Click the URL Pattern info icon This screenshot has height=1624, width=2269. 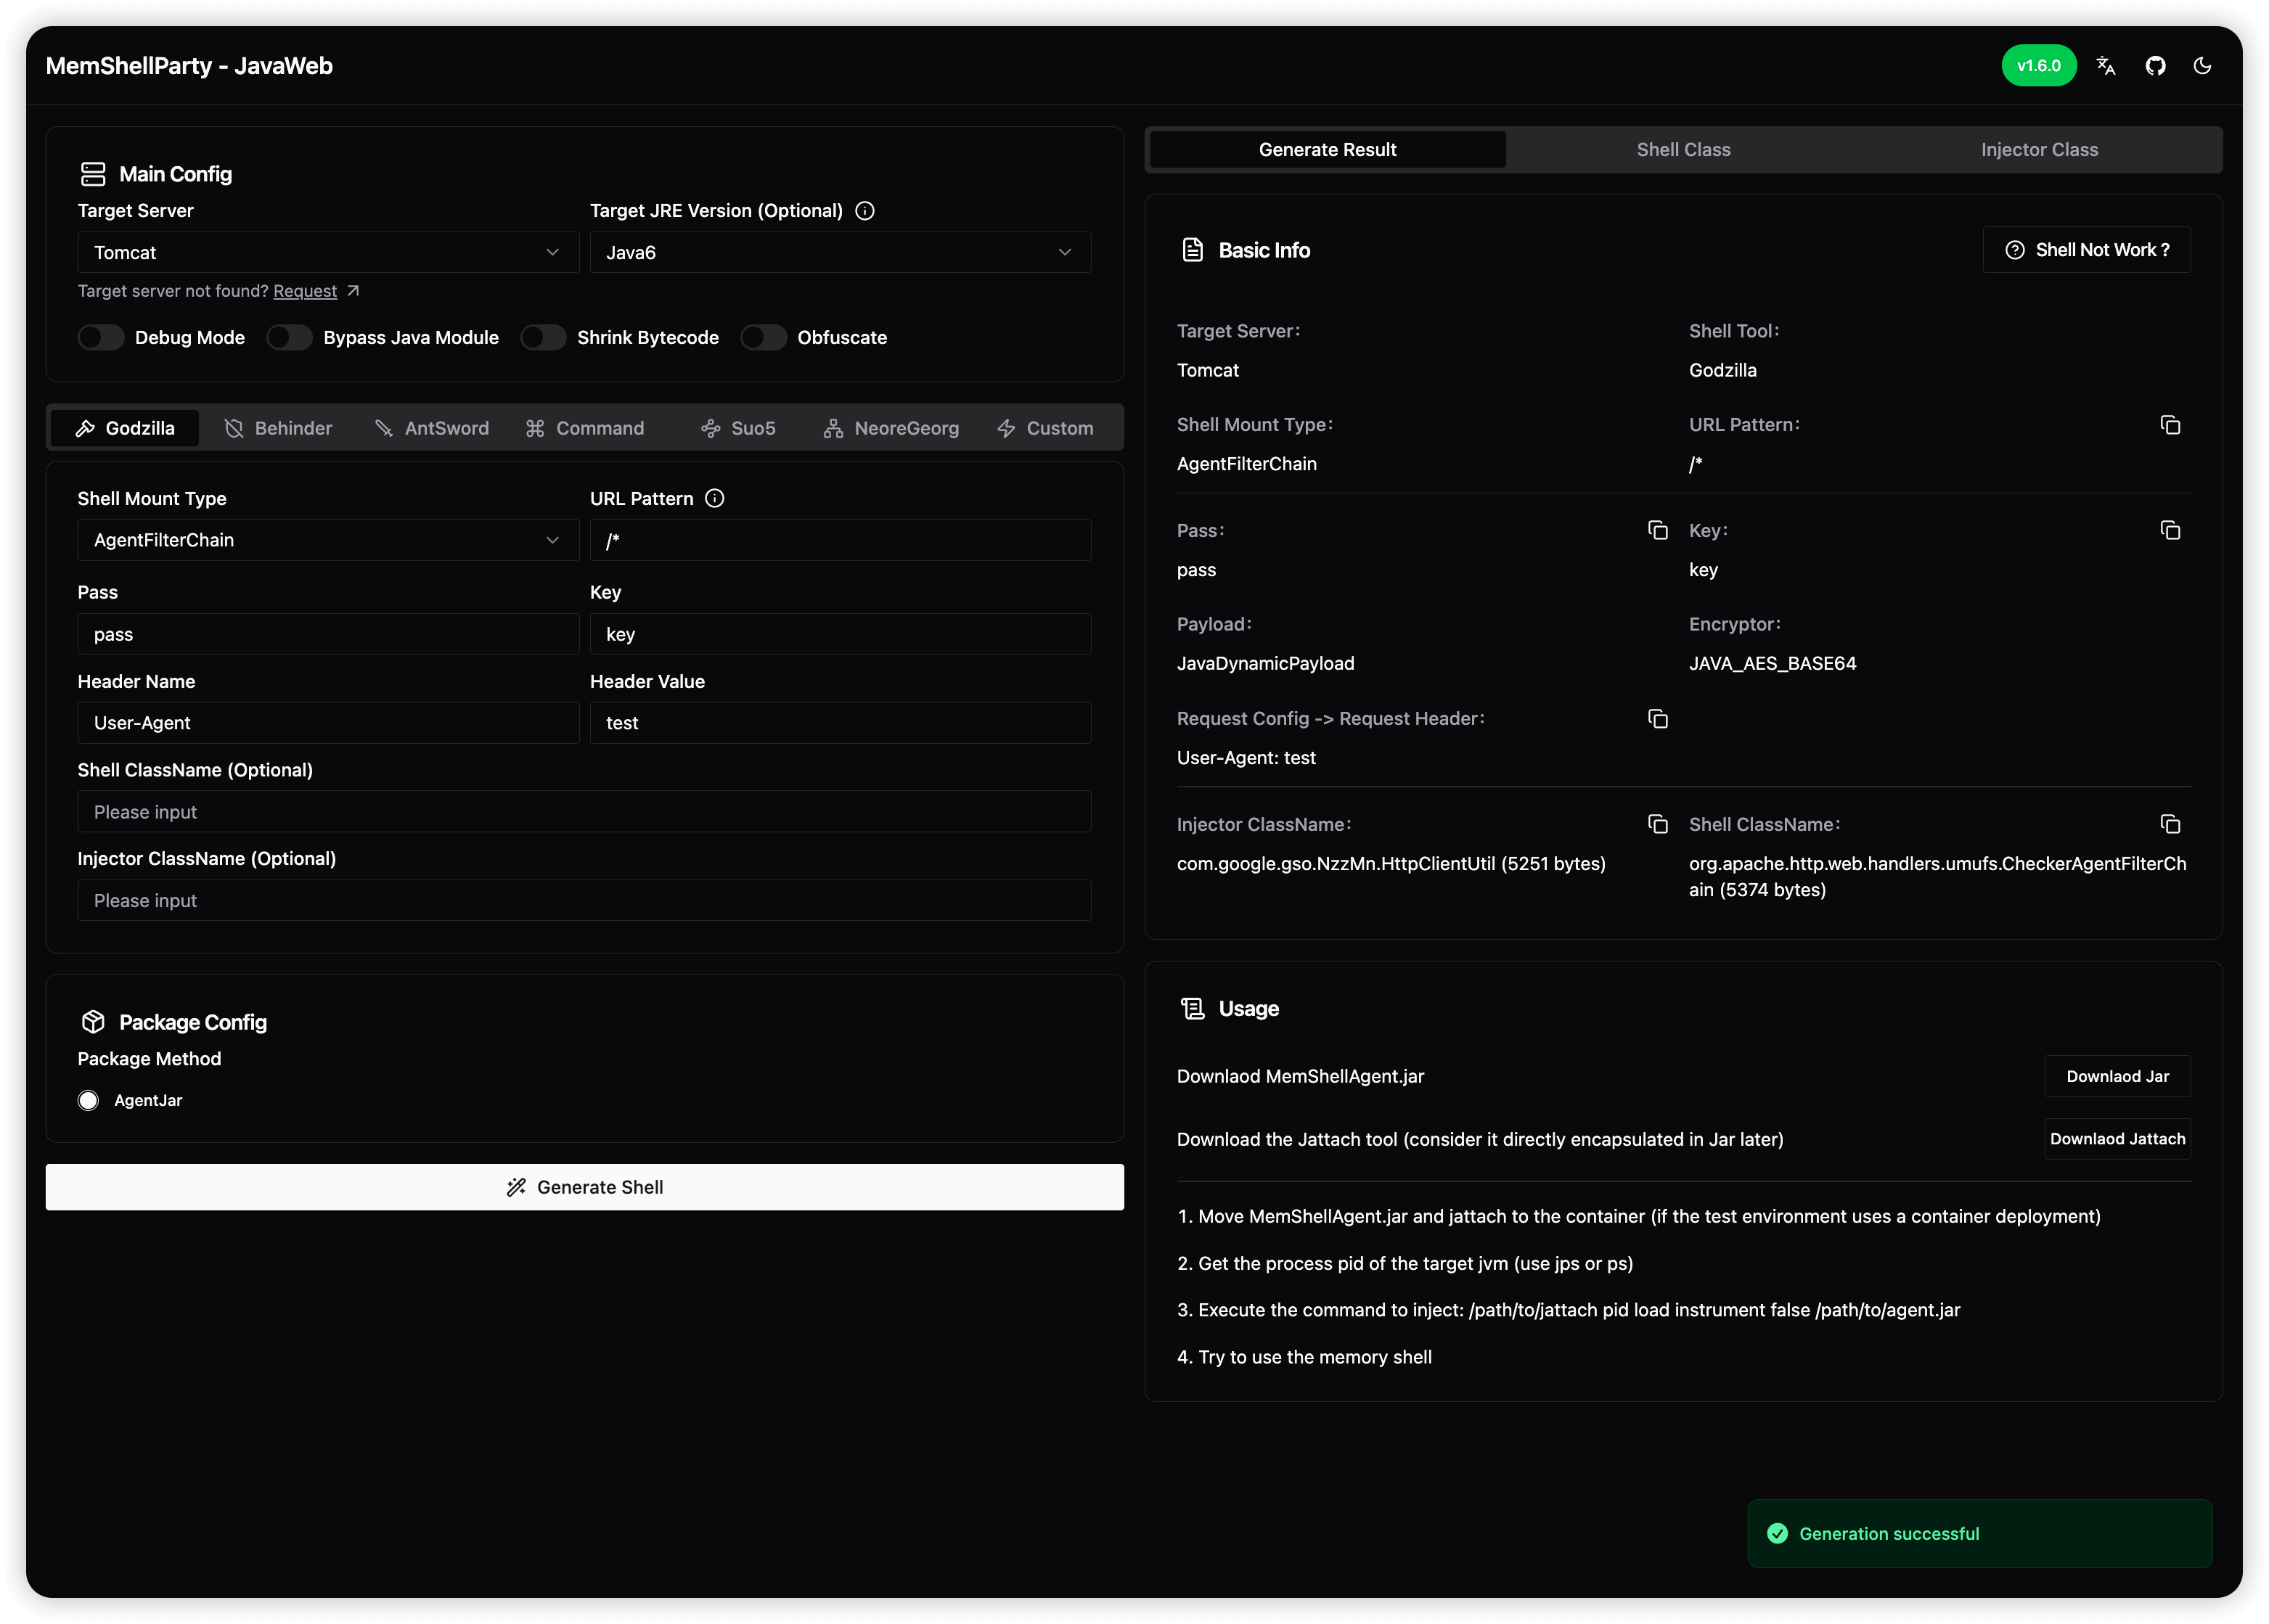[x=714, y=498]
